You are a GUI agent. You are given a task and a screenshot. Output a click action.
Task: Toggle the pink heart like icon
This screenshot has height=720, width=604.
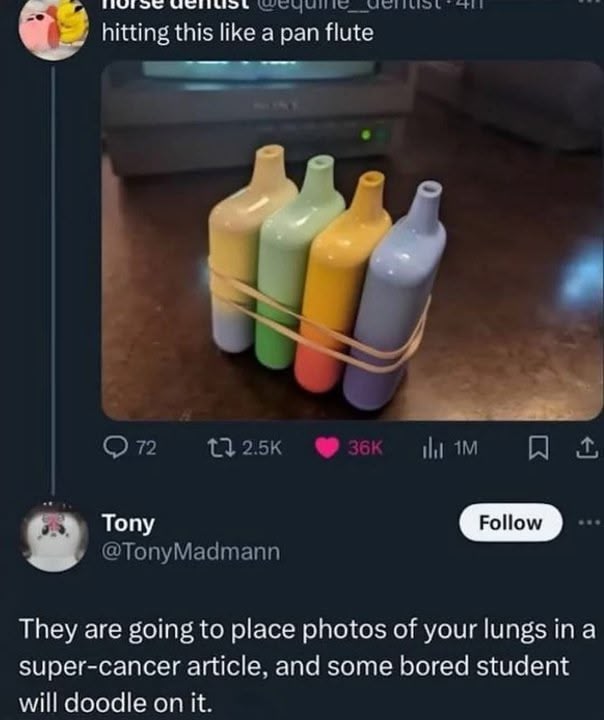[x=326, y=451]
